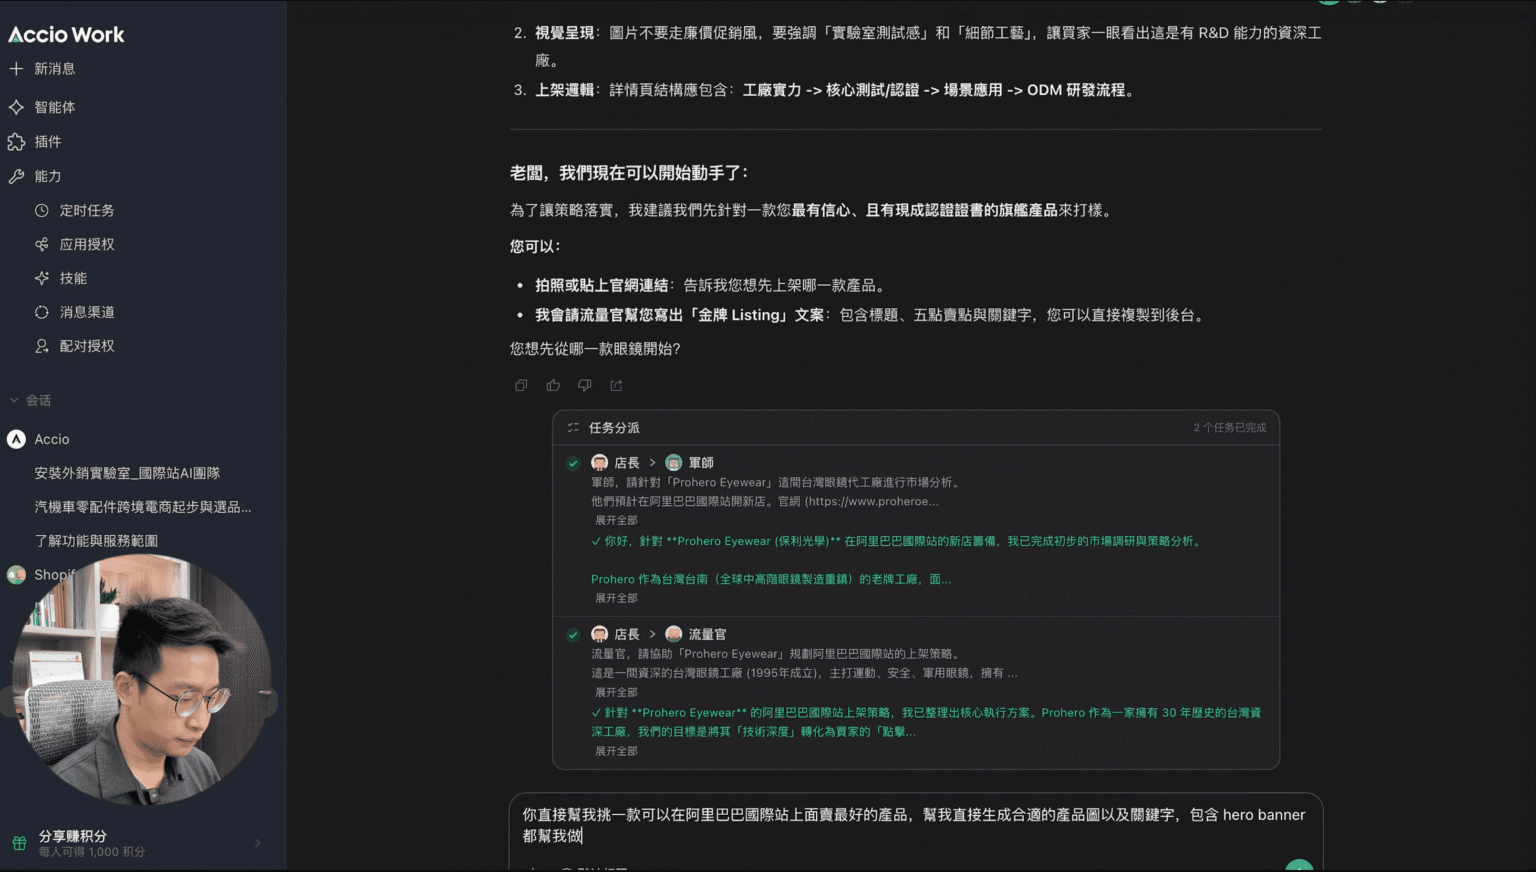The height and width of the screenshot is (872, 1536).
Task: Open the 智能体 section
Action: (55, 107)
